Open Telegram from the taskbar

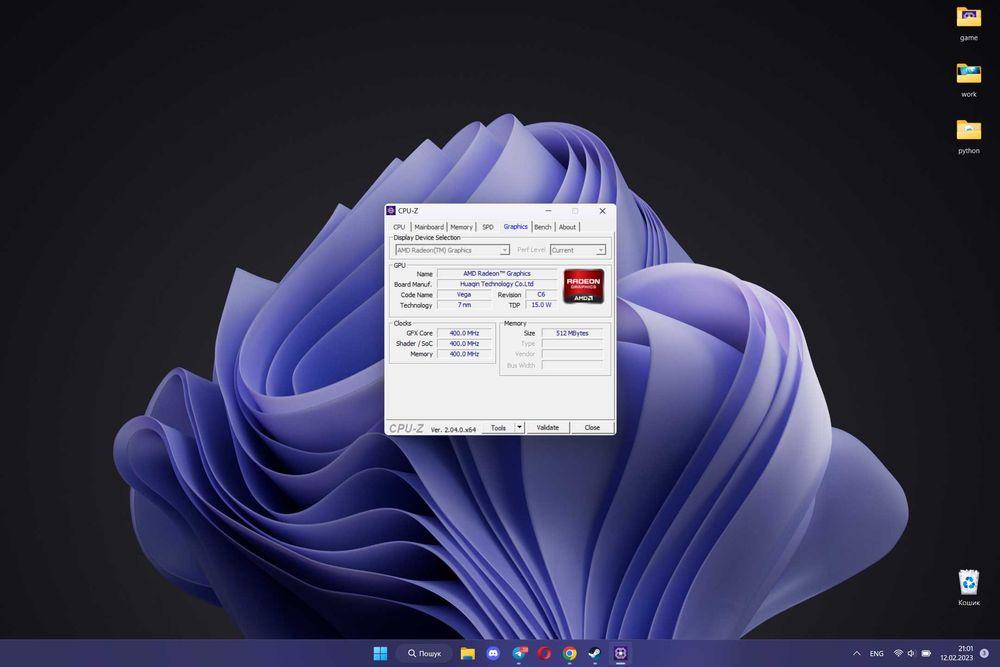point(519,653)
